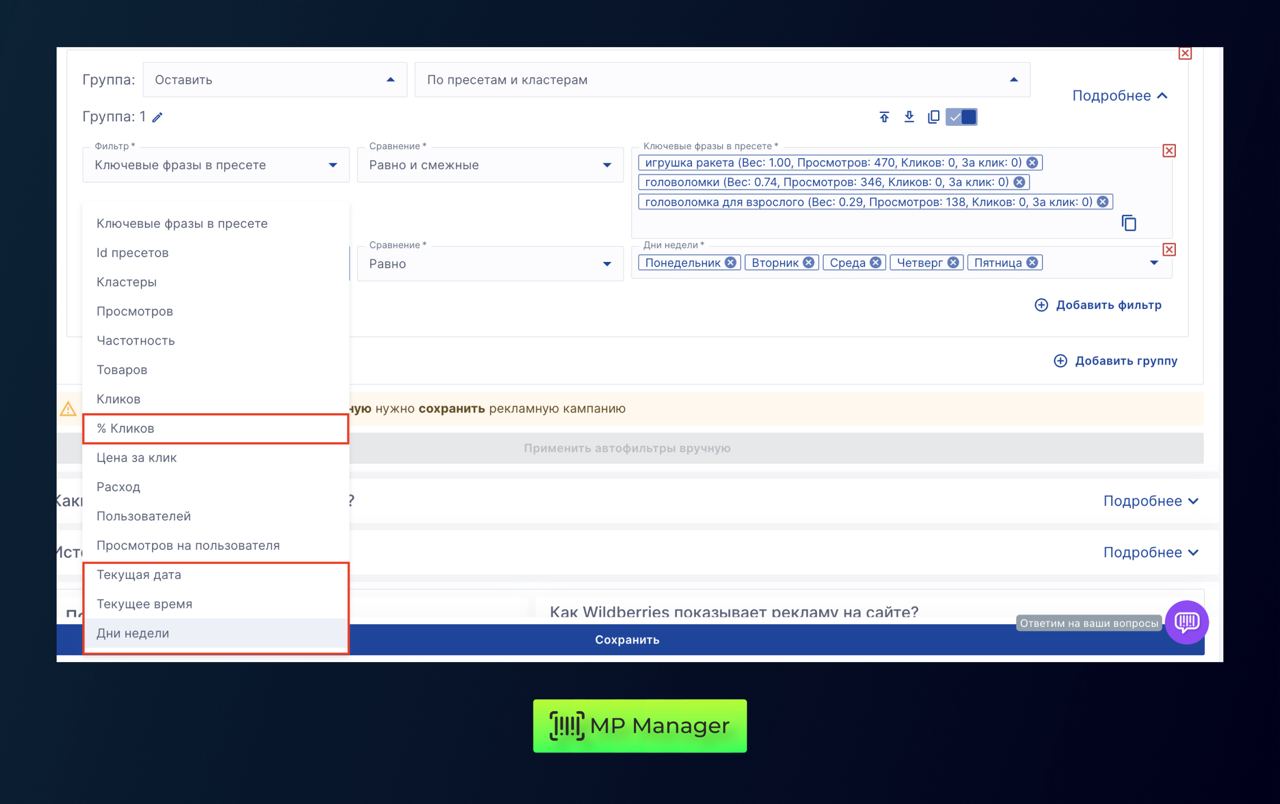Click the Добавить фильтр button
1280x804 pixels.
click(1098, 305)
